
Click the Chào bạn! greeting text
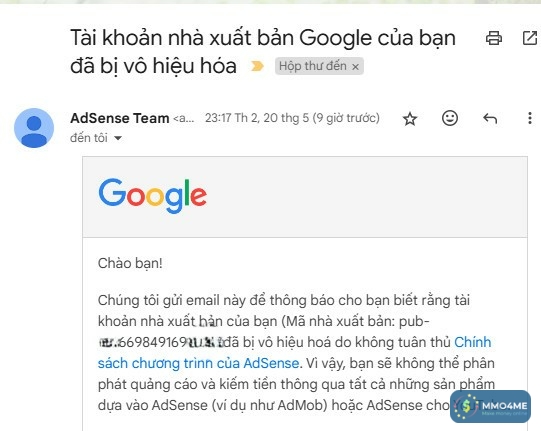pyautogui.click(x=130, y=264)
